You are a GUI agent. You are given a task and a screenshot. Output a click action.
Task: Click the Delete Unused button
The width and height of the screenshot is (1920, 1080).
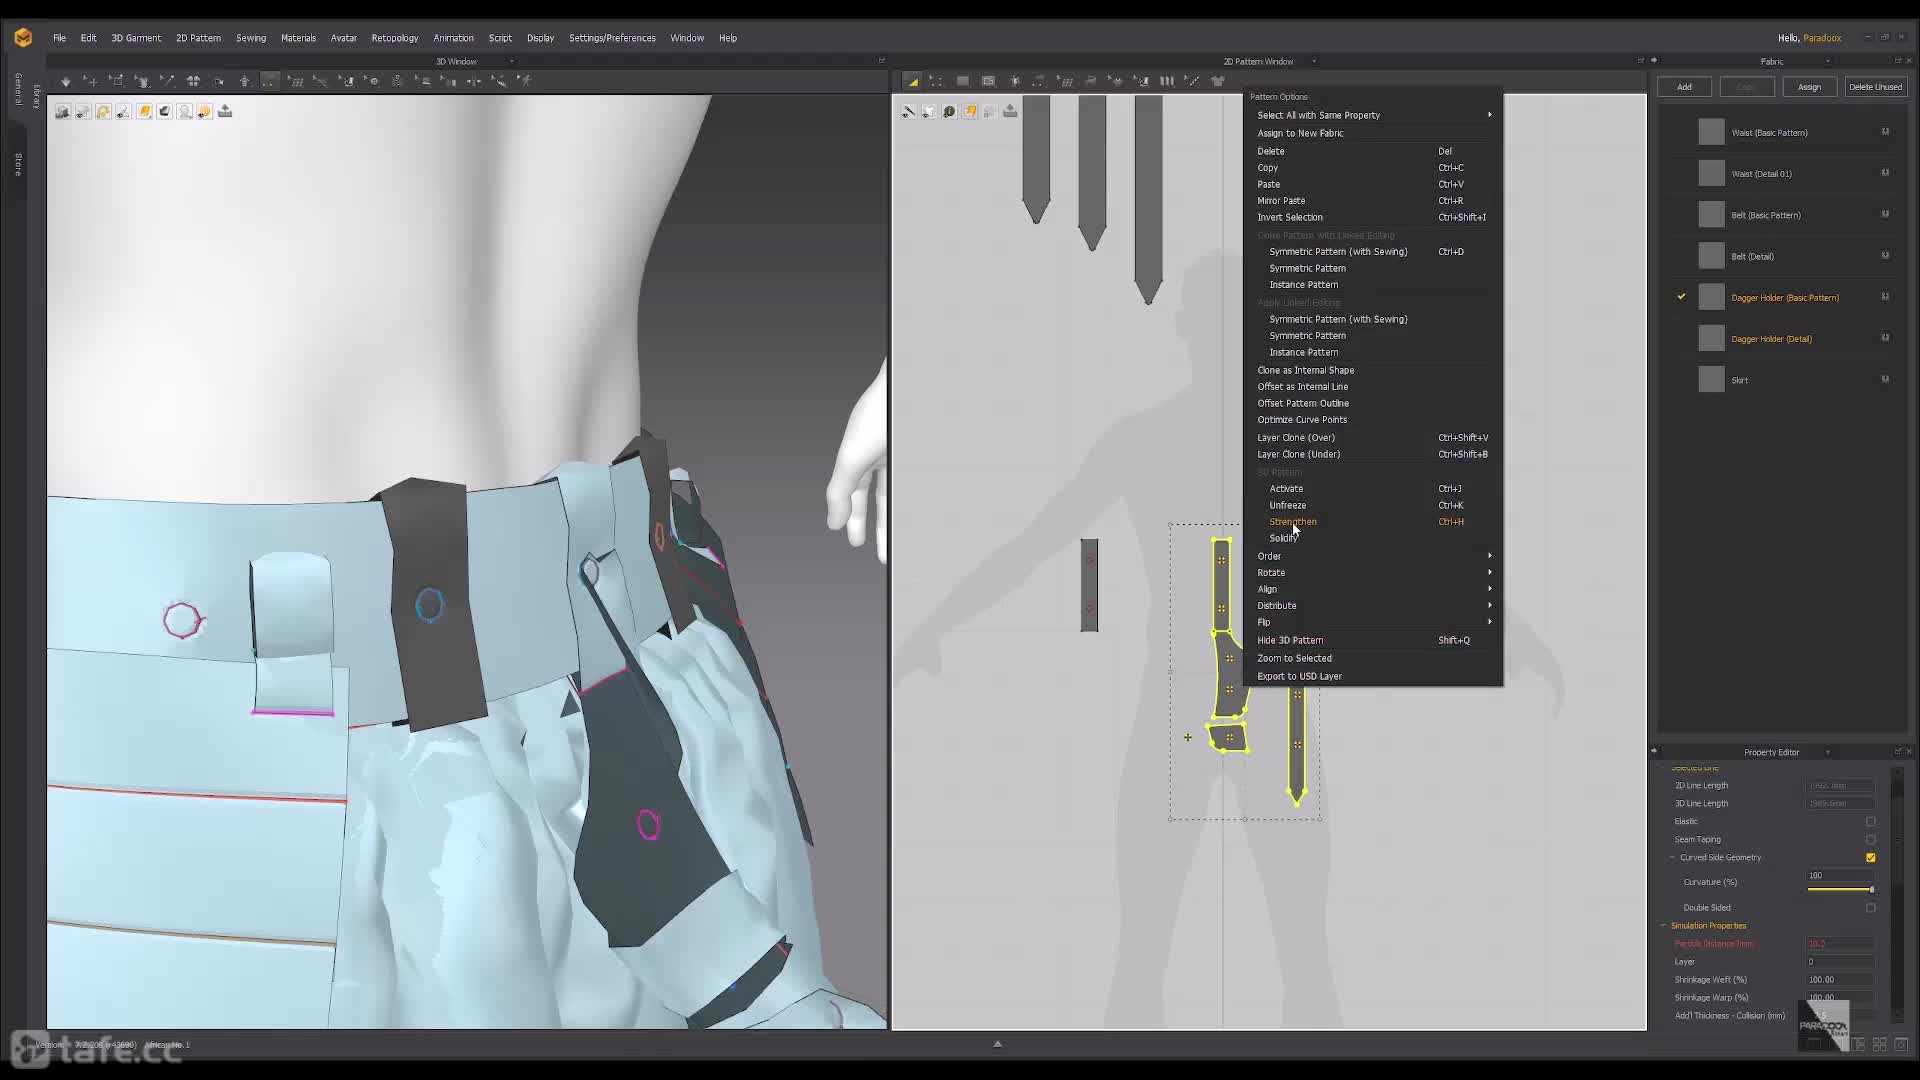click(x=1875, y=87)
